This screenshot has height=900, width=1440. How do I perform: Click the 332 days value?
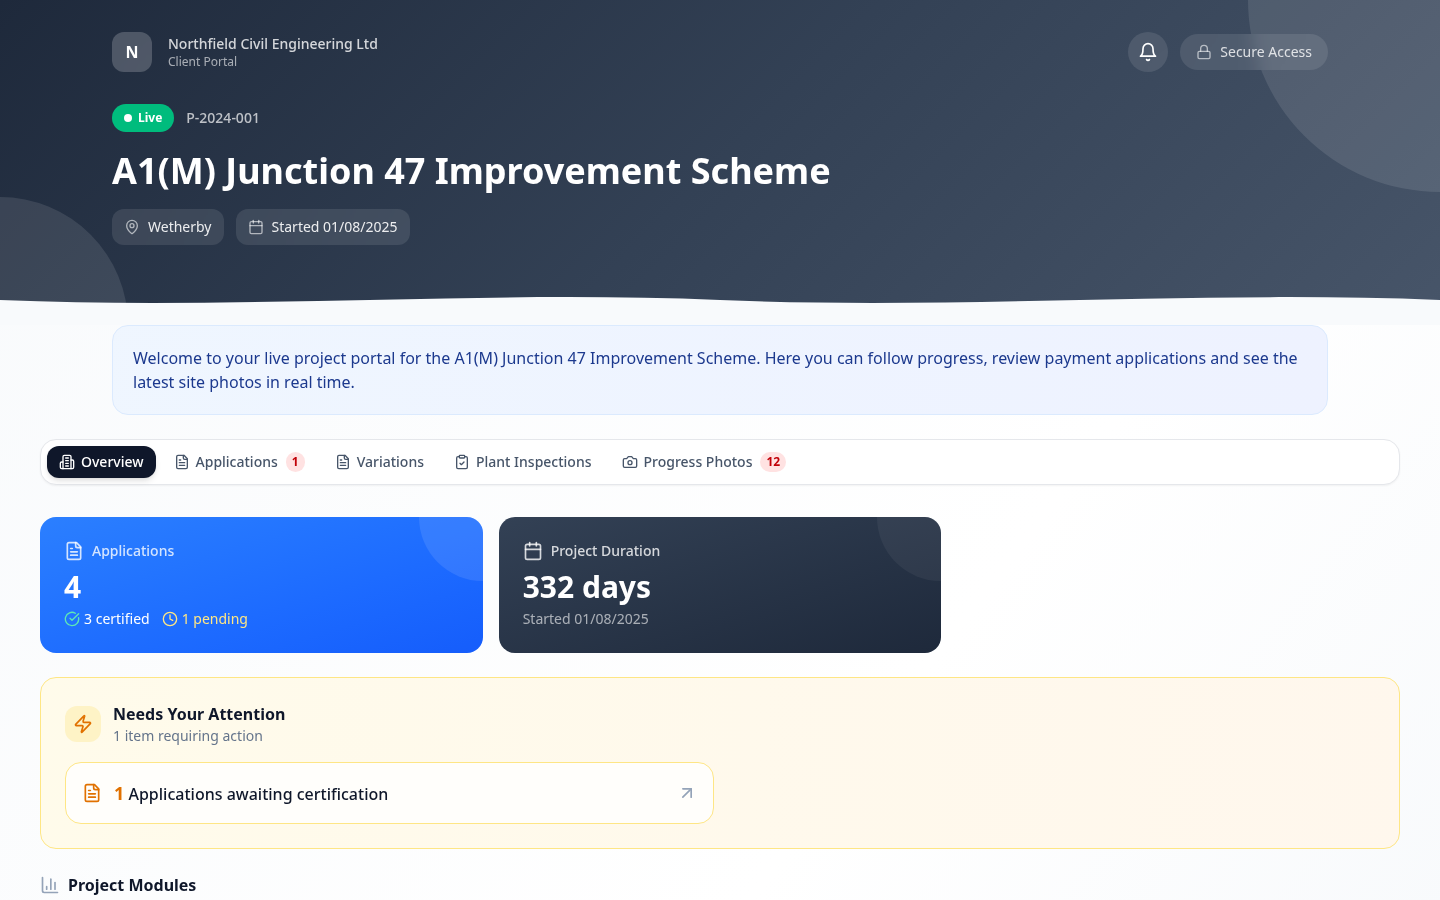coord(587,587)
